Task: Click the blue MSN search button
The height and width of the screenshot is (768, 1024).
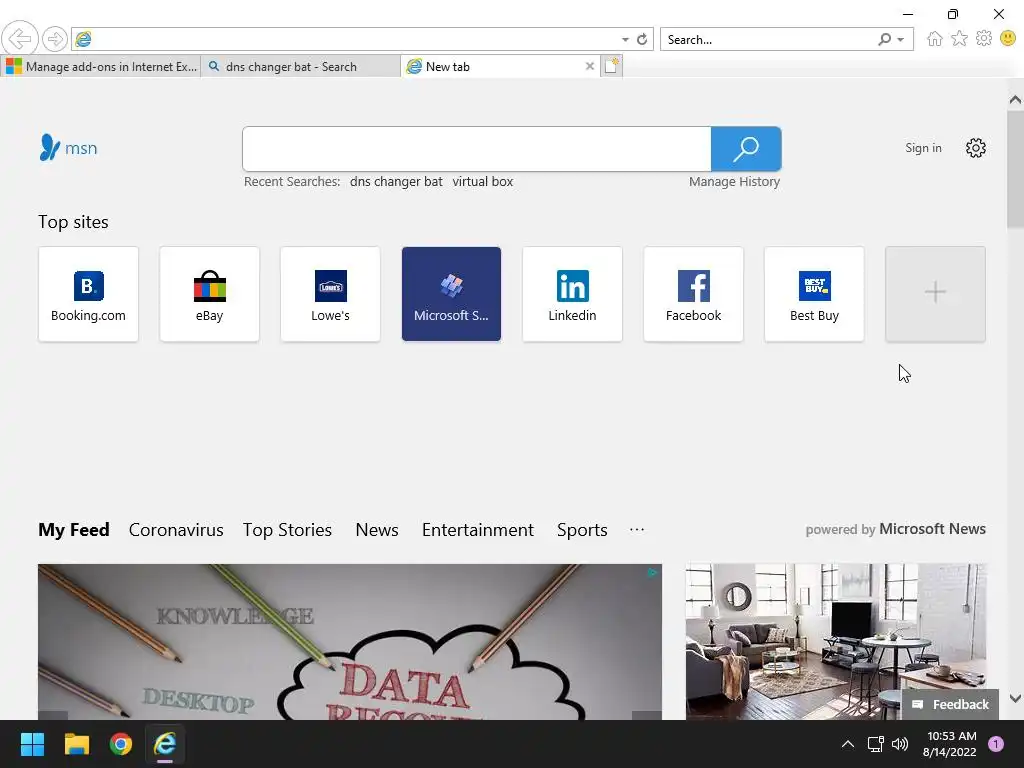Action: coord(746,149)
